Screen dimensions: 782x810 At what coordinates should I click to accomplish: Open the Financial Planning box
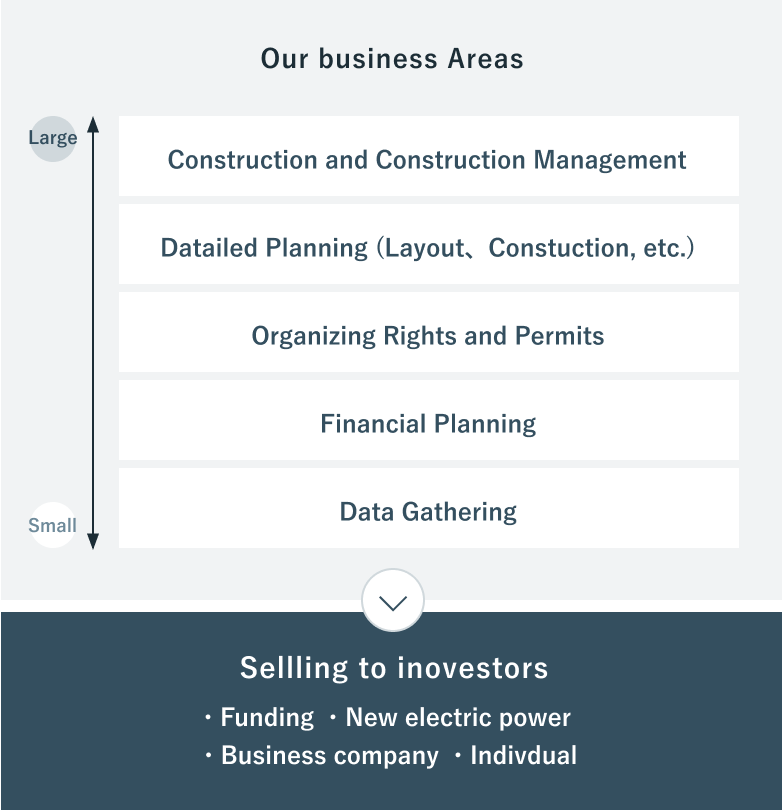(x=429, y=420)
